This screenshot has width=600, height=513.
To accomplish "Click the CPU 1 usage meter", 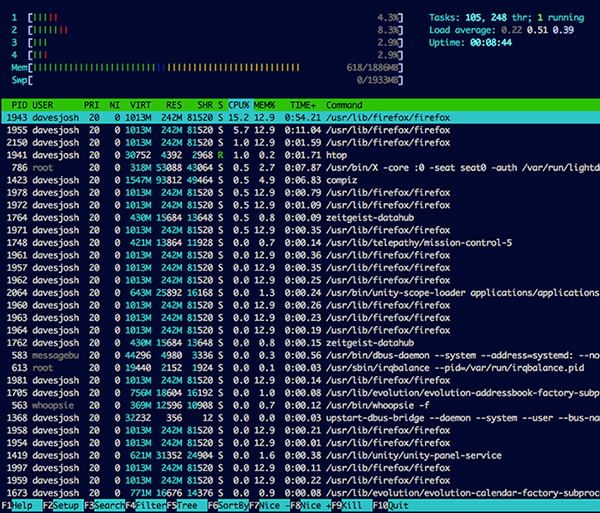I will point(207,18).
